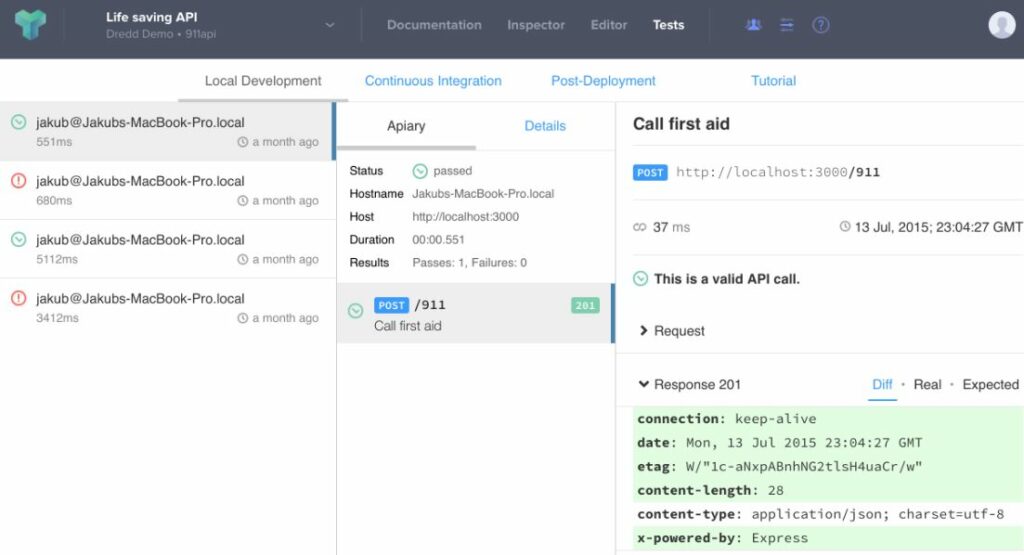Click passed status icon of 551ms run
1024x555 pixels.
[18, 121]
